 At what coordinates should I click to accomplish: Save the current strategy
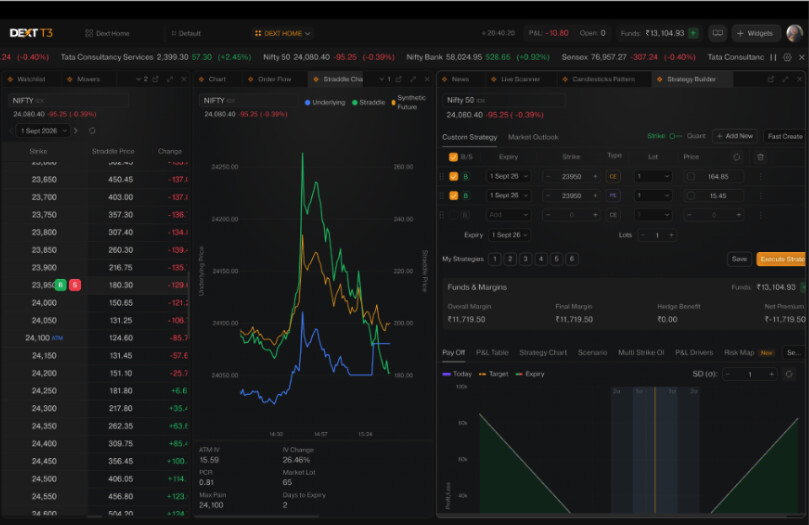coord(739,259)
